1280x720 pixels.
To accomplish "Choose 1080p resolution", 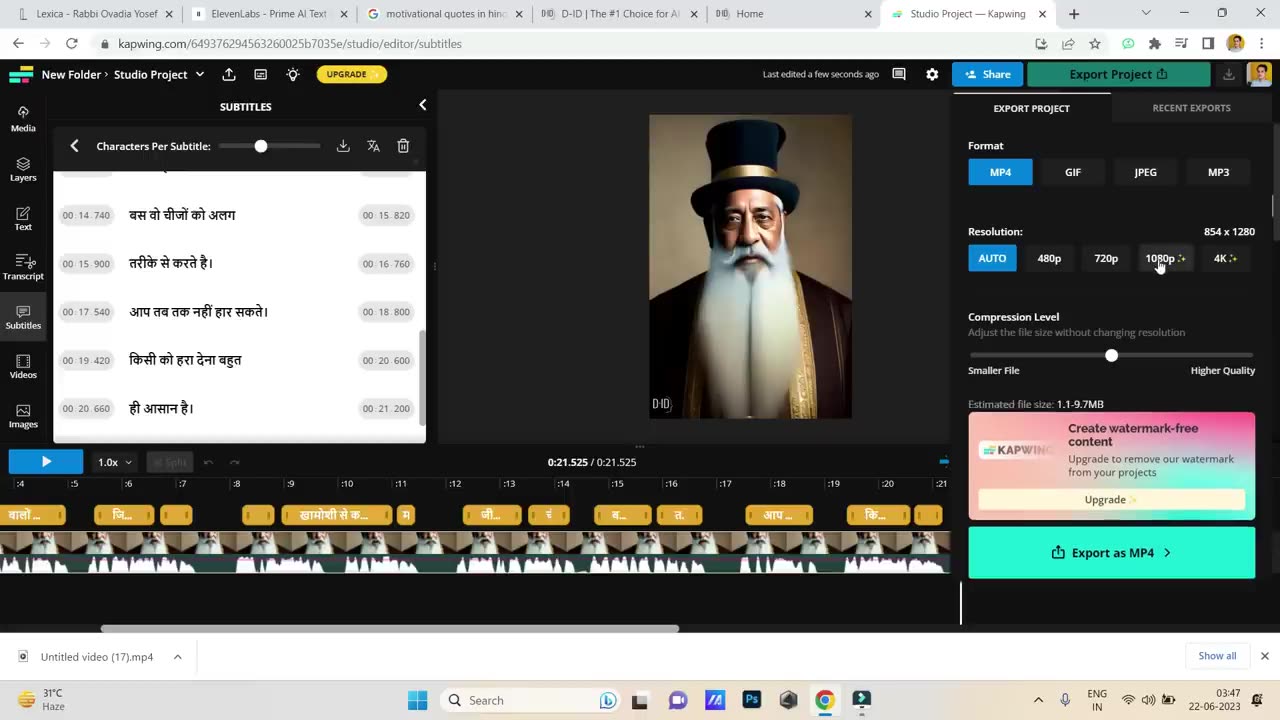I will coord(1165,258).
